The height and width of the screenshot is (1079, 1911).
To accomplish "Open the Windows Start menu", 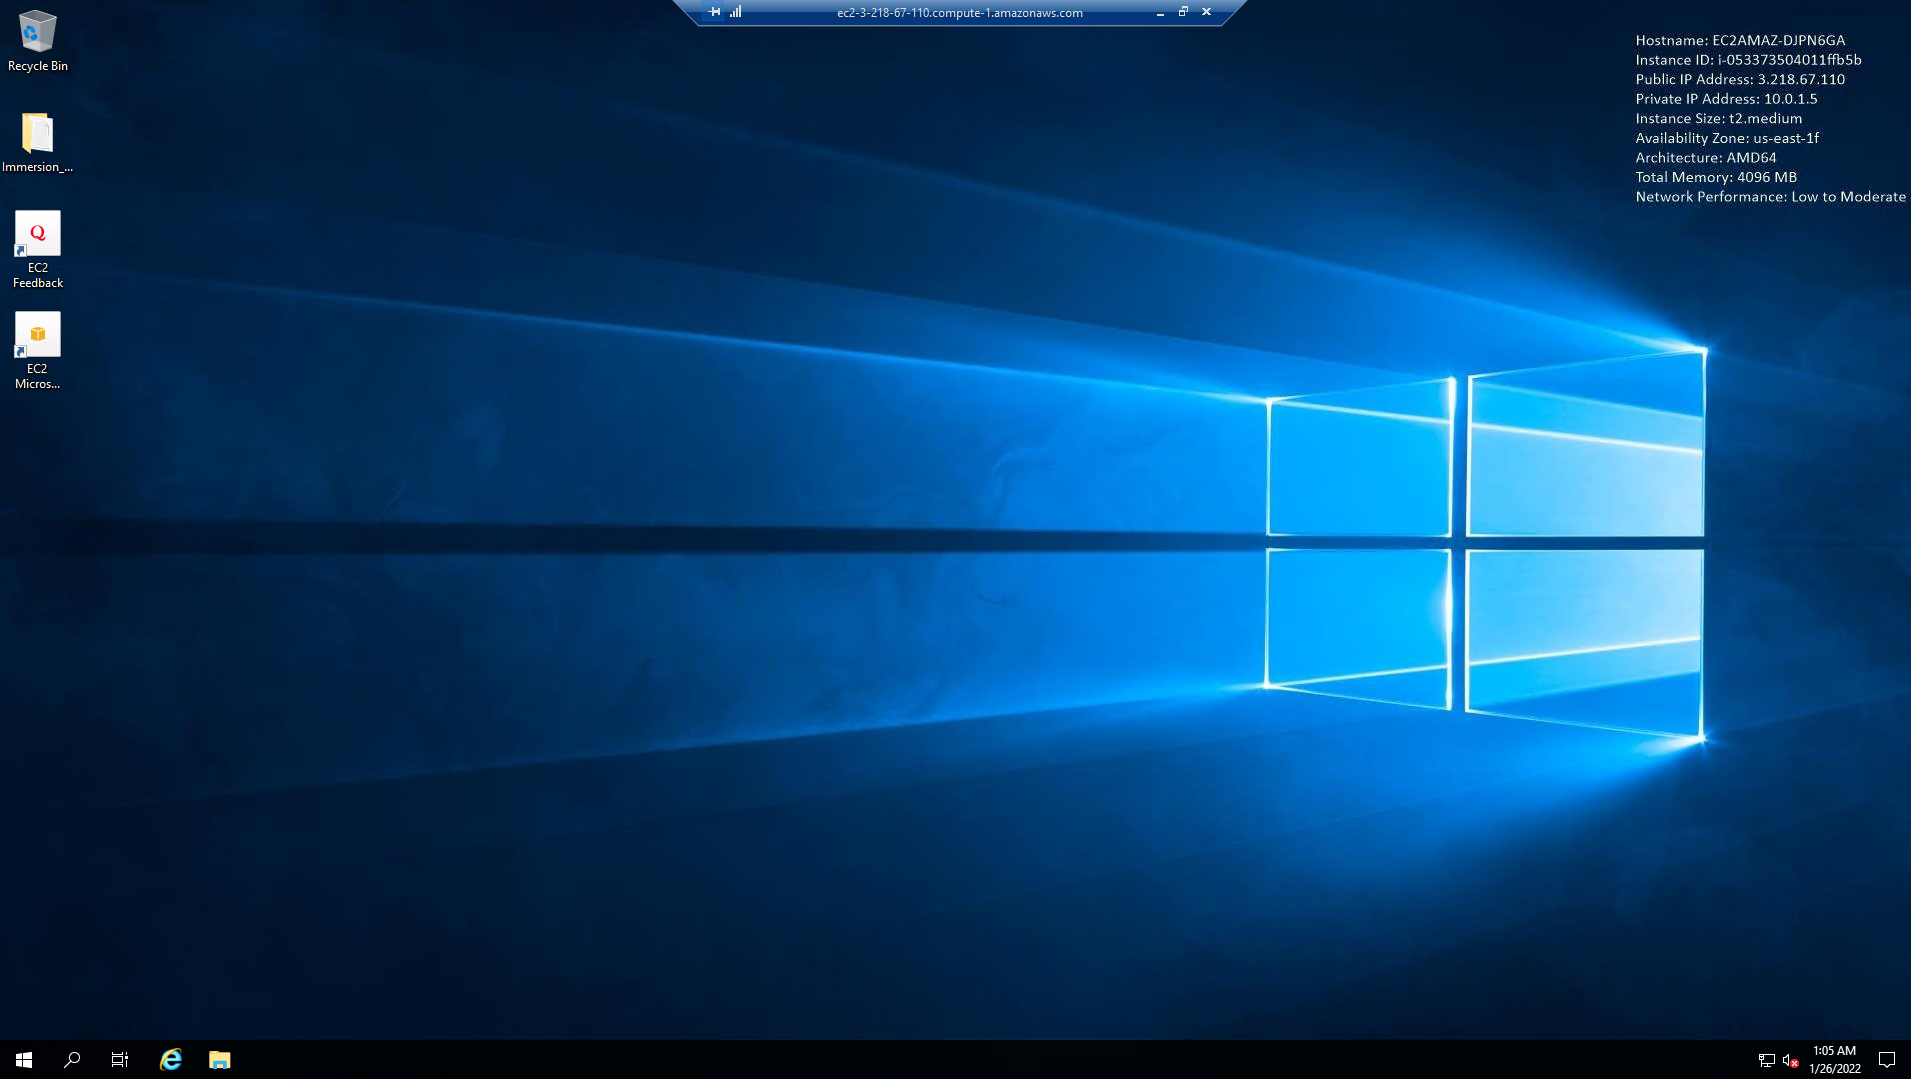I will (24, 1060).
